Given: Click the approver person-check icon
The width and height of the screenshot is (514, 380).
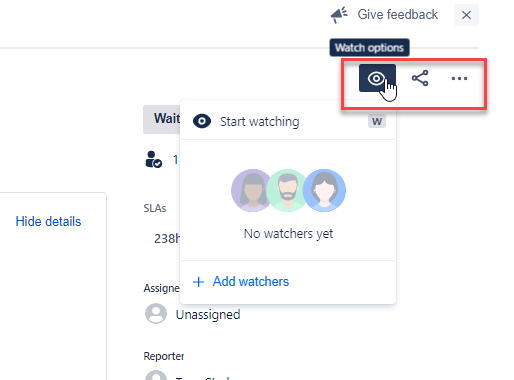Looking at the screenshot, I should (x=154, y=159).
